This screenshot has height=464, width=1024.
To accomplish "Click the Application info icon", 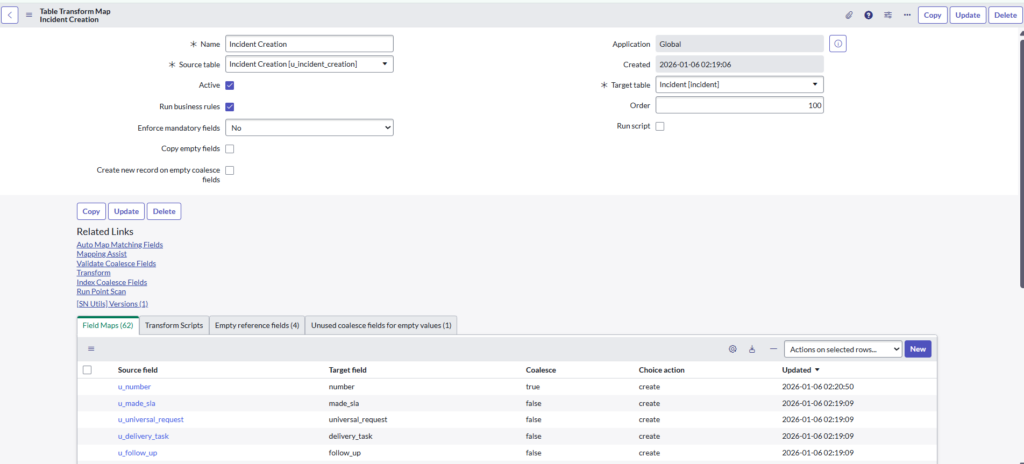I will coord(838,44).
